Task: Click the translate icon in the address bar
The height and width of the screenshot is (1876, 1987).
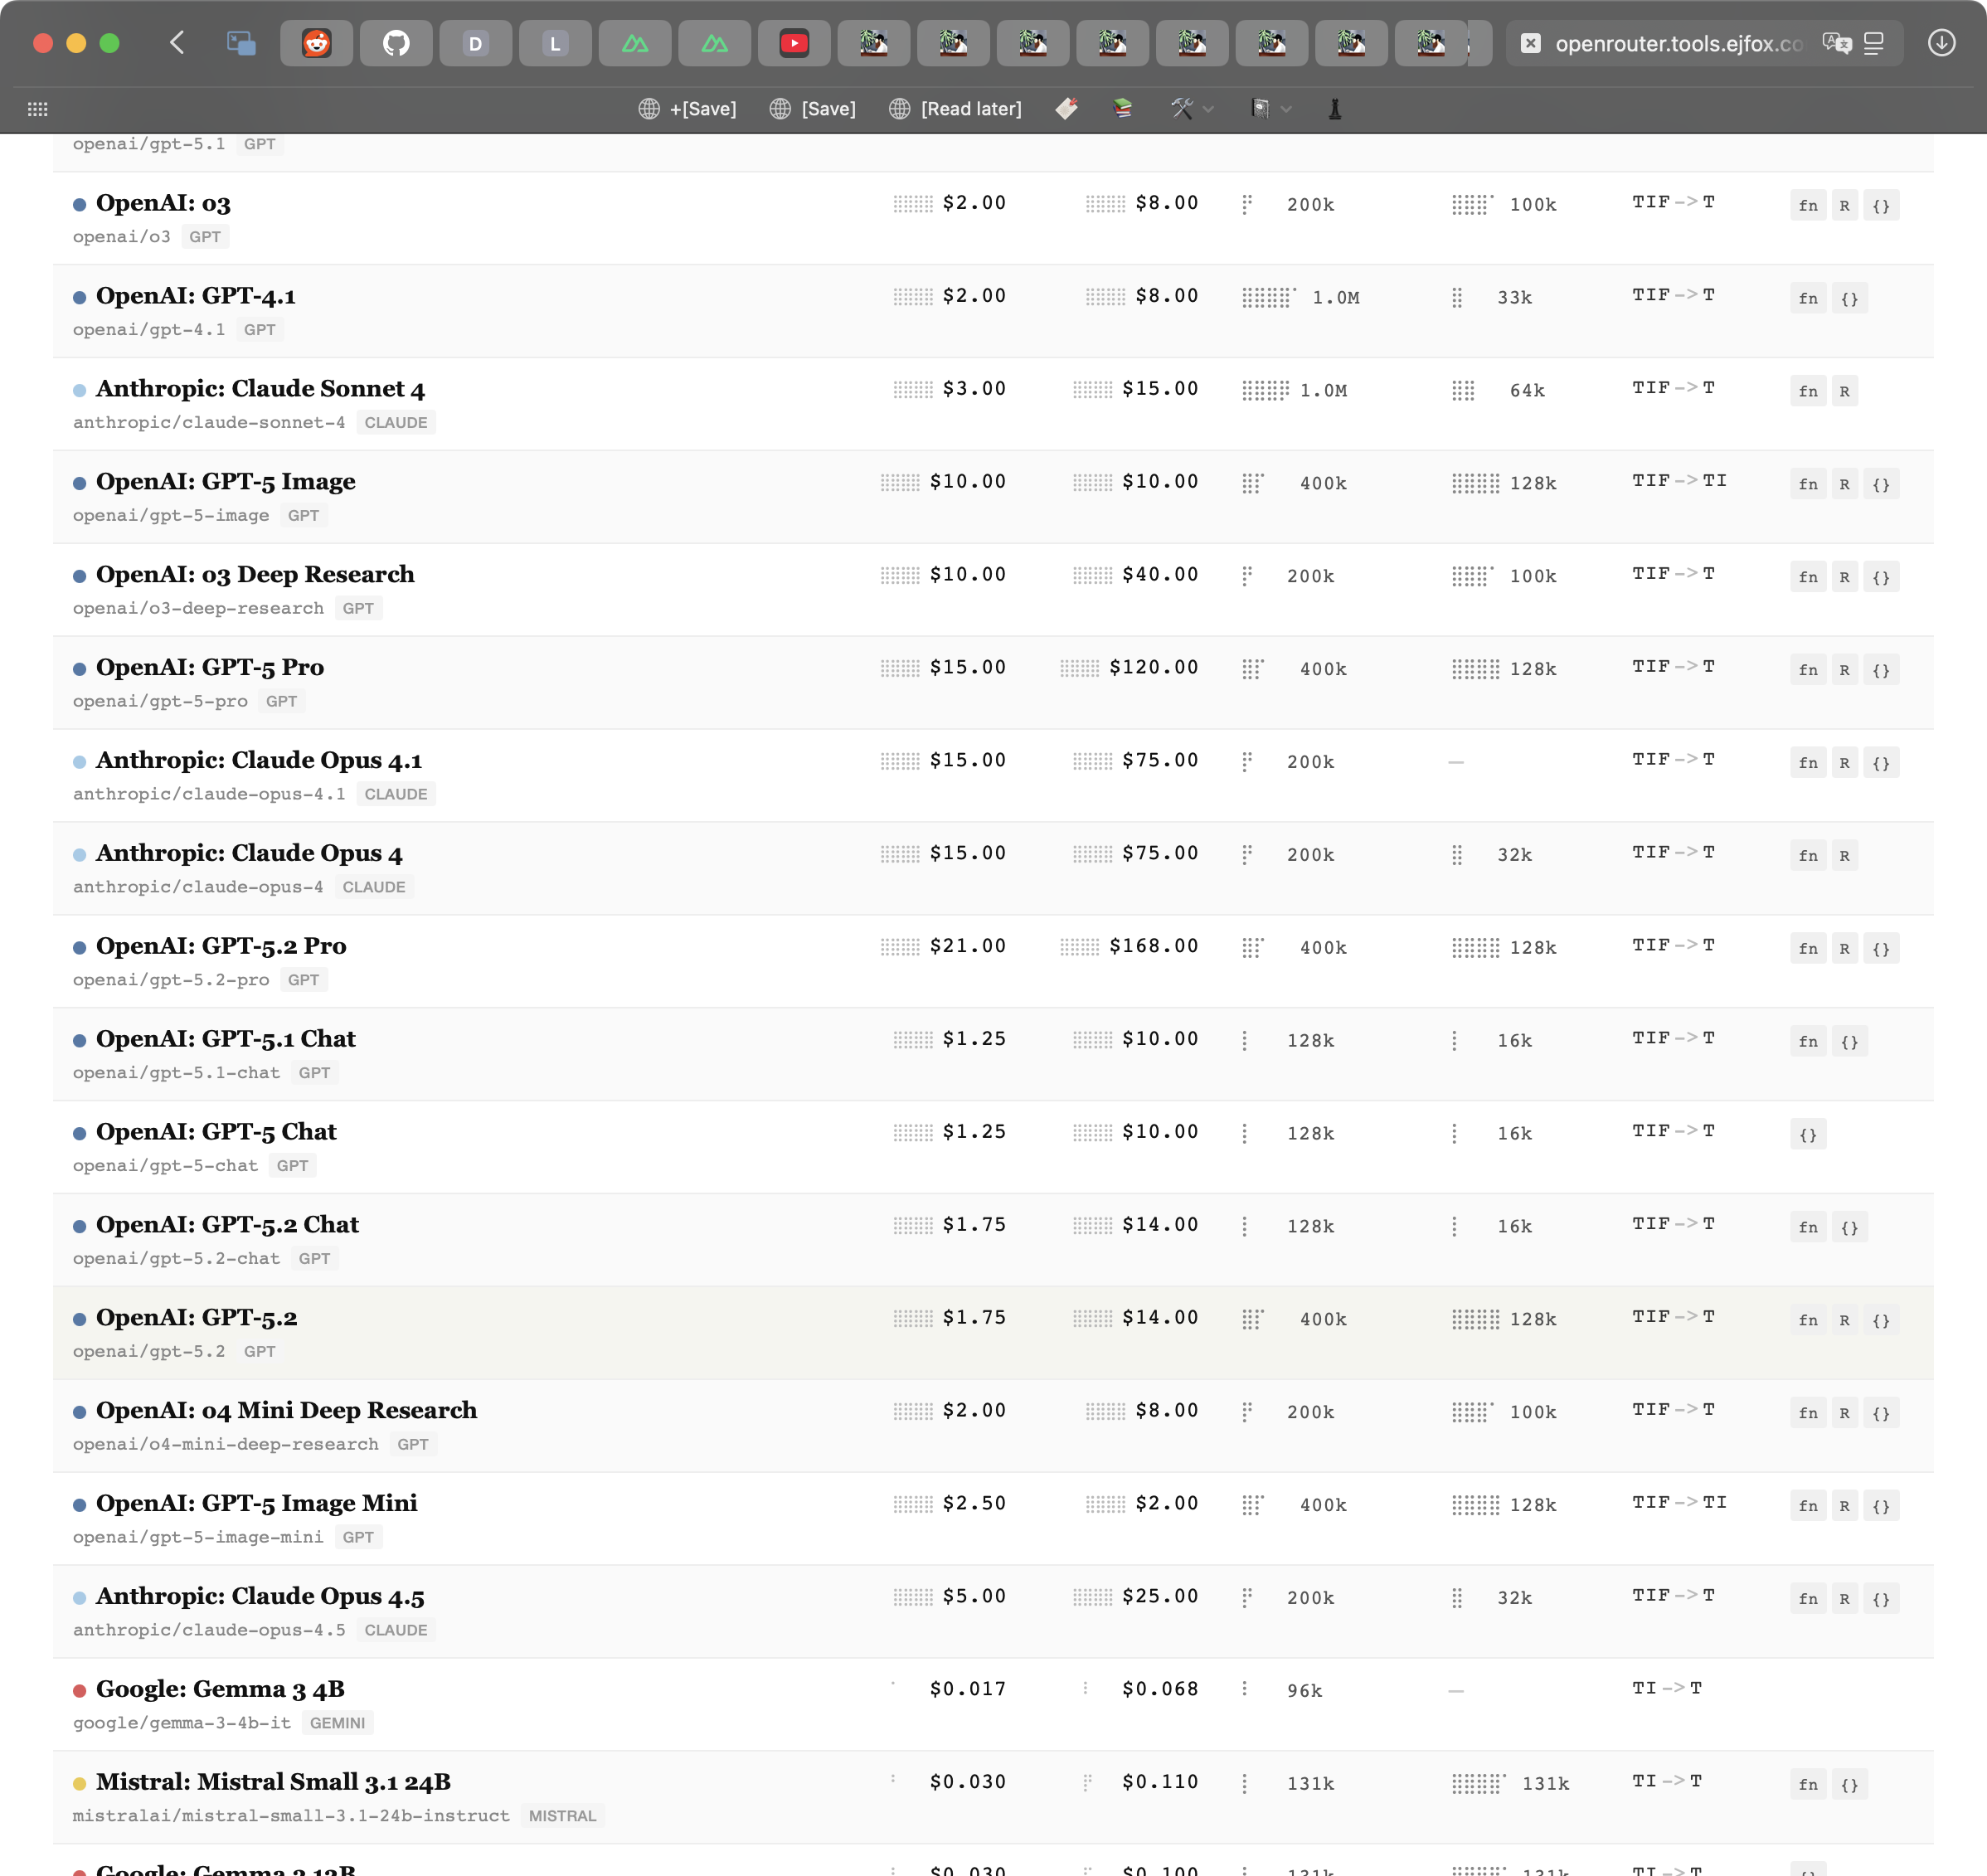Action: pyautogui.click(x=1838, y=44)
